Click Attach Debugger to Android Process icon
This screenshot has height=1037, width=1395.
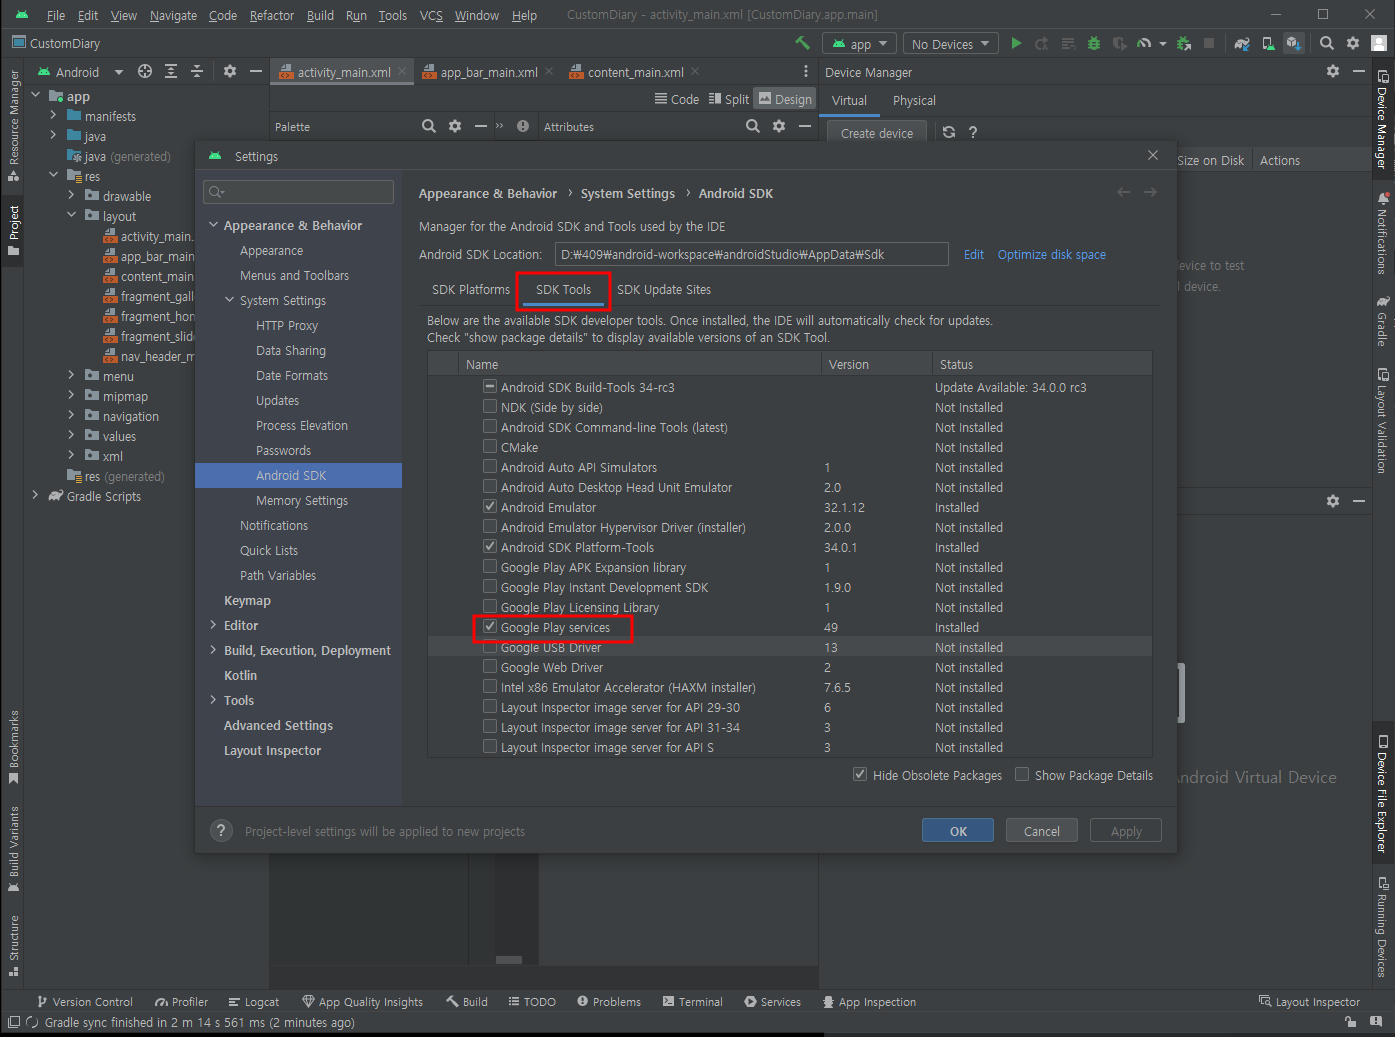(1184, 43)
